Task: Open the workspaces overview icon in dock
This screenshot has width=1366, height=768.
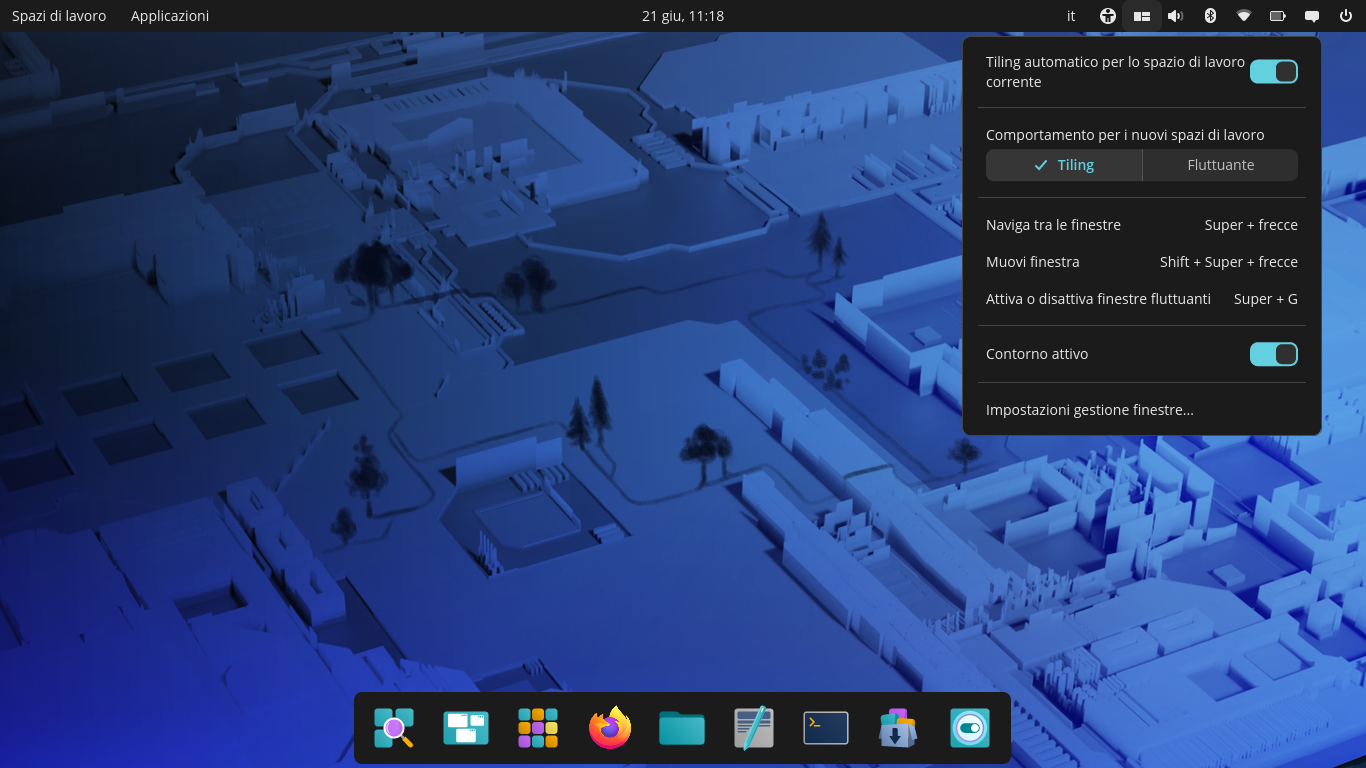Action: point(466,728)
